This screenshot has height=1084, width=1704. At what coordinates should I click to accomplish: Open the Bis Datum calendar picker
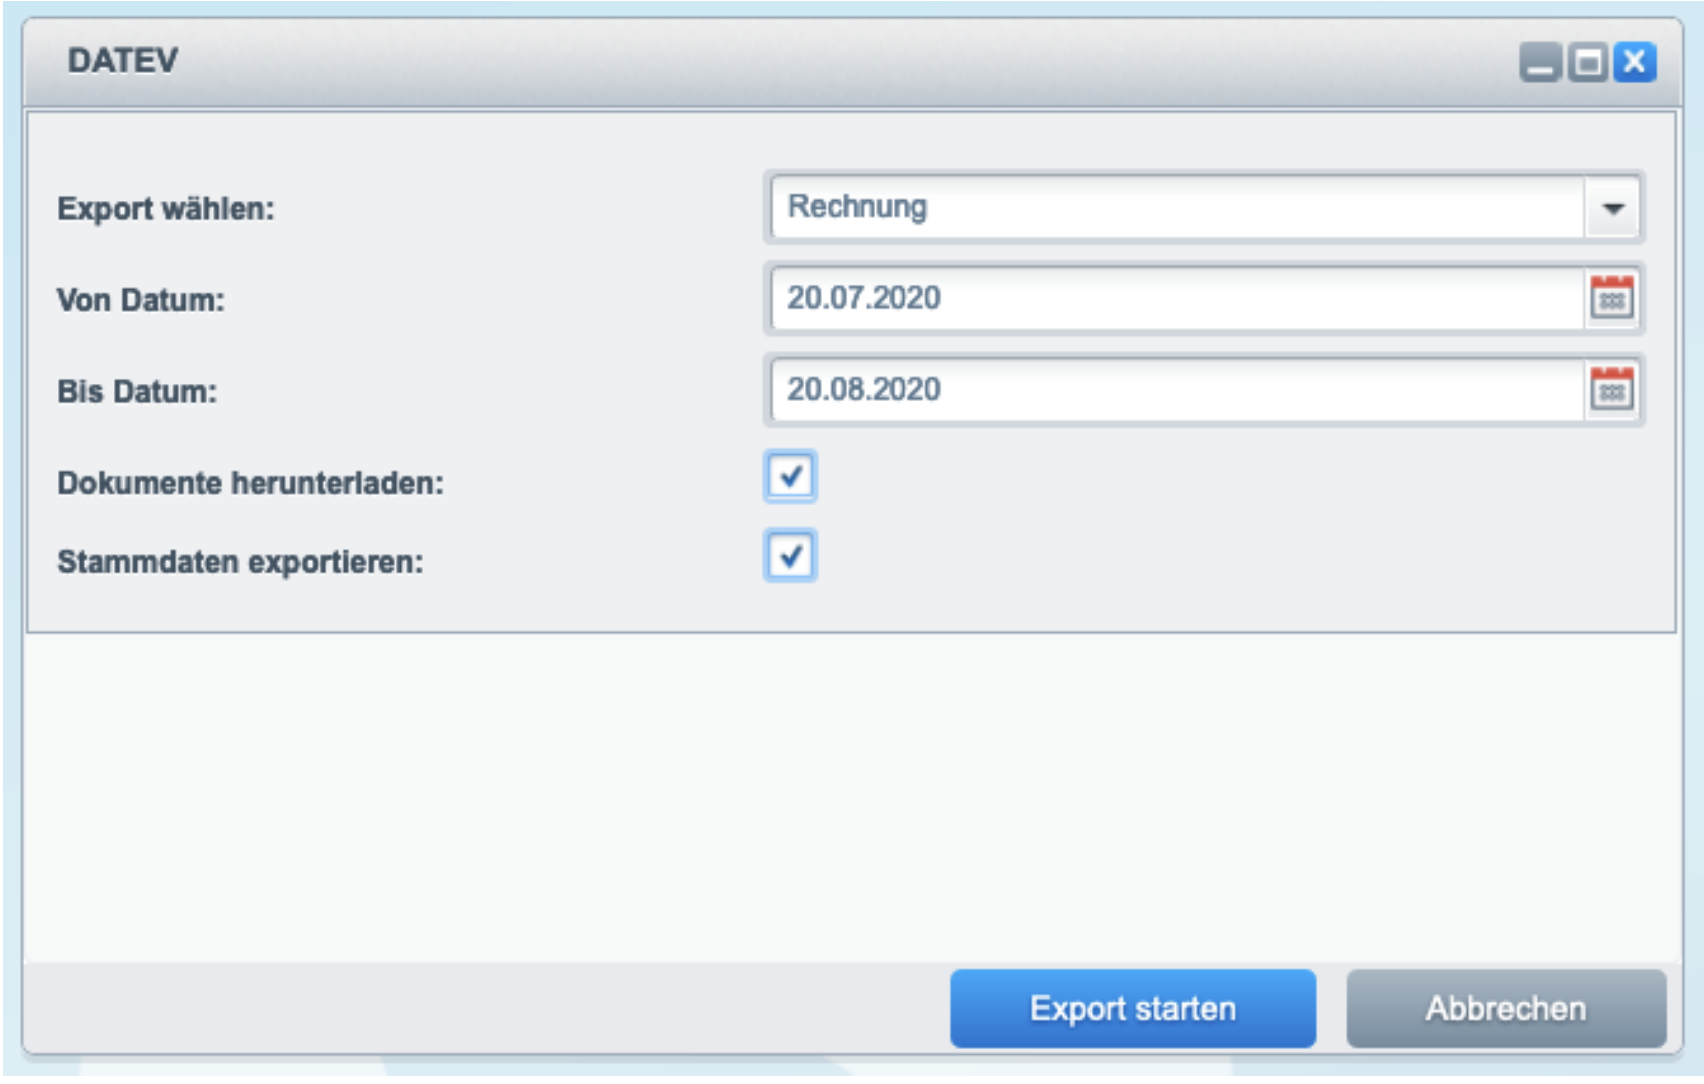tap(1611, 390)
